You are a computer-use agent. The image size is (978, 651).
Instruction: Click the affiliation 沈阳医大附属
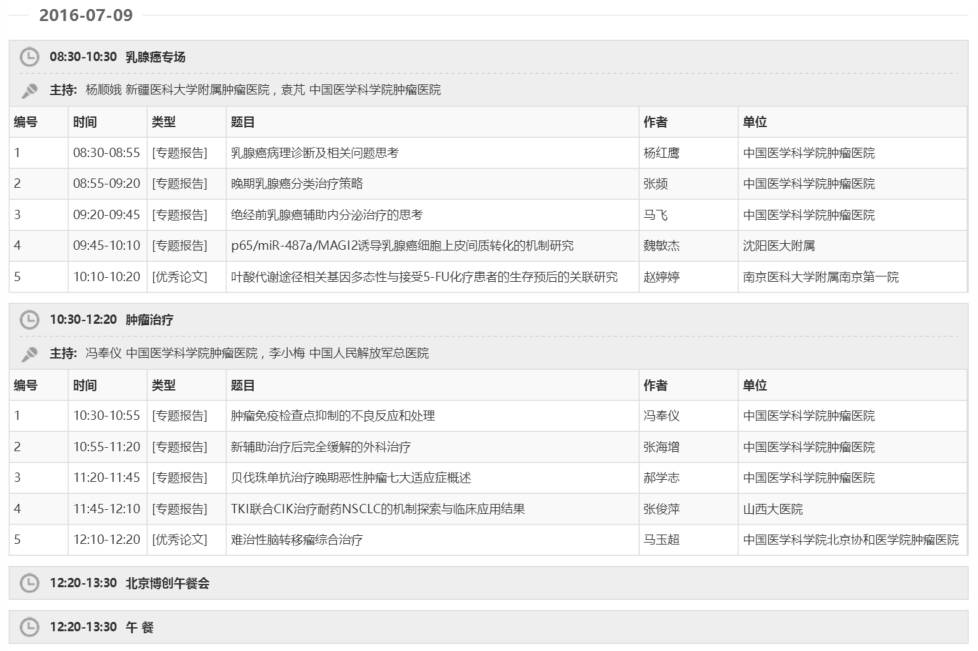point(779,246)
